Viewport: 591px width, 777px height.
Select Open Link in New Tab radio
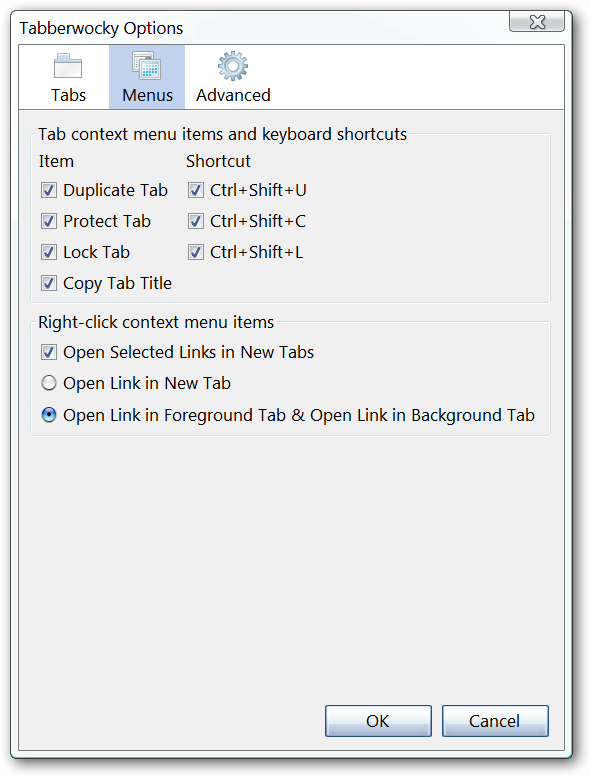click(49, 383)
